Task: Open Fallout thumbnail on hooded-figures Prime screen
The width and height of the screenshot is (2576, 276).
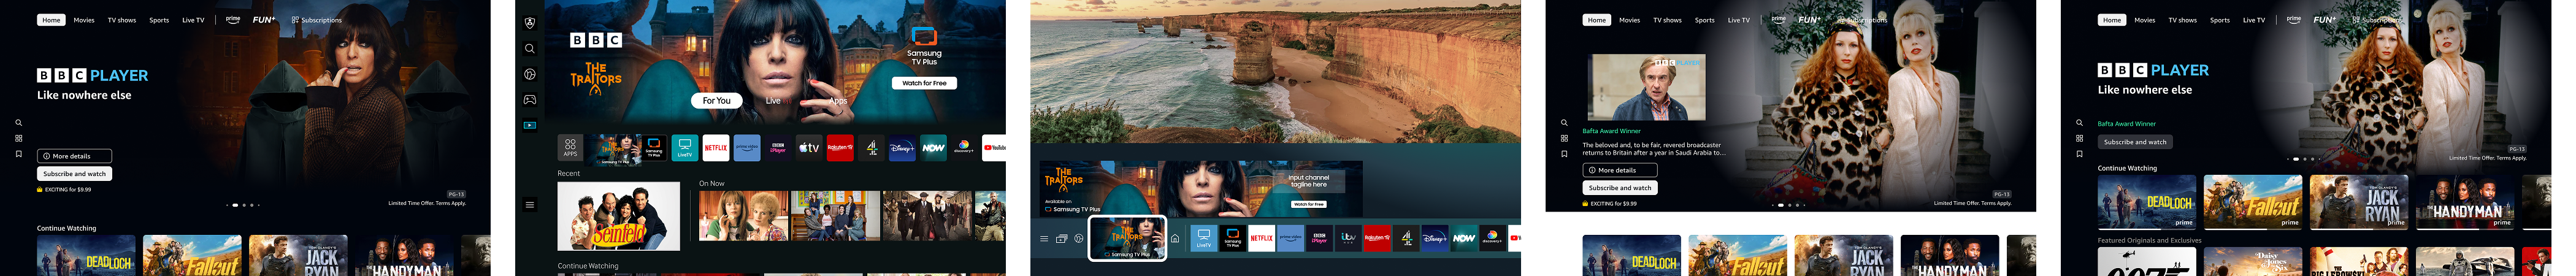Action: pyautogui.click(x=192, y=256)
